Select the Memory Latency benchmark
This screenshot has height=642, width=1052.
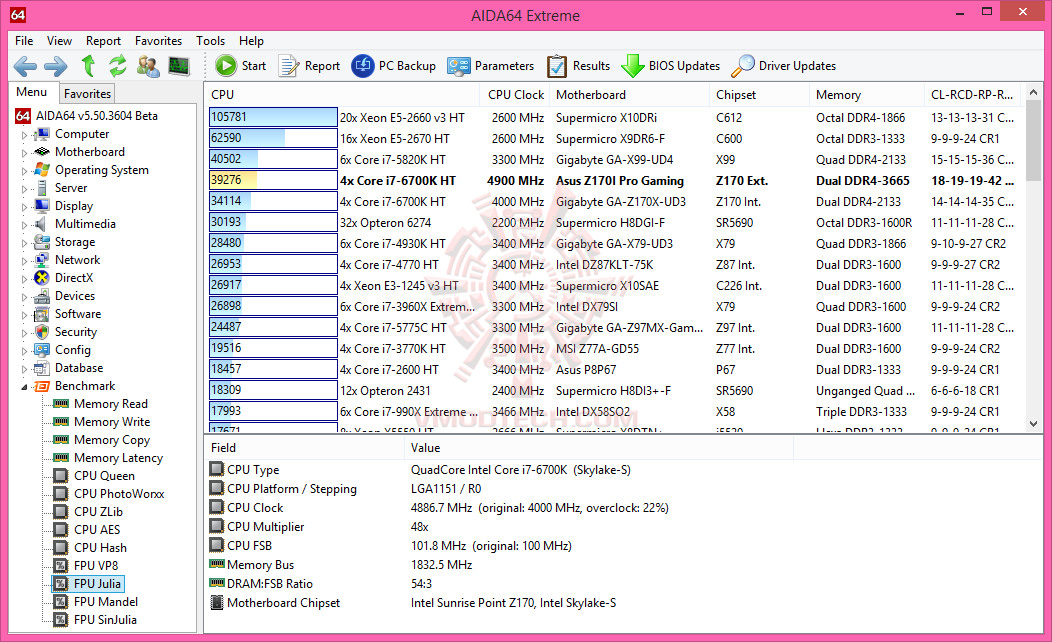[x=118, y=458]
